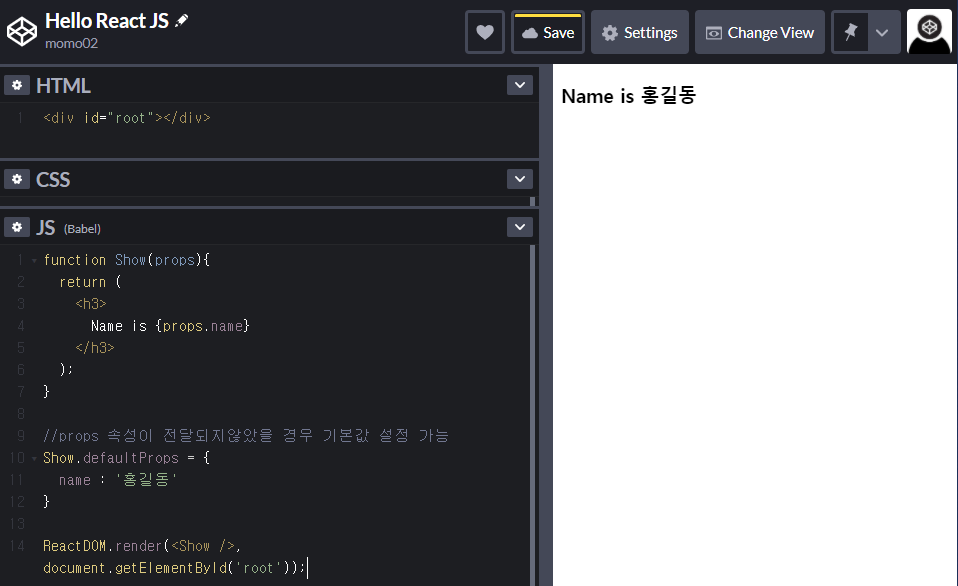Click the name : '홍길동' line
This screenshot has height=586, width=958.
click(118, 480)
